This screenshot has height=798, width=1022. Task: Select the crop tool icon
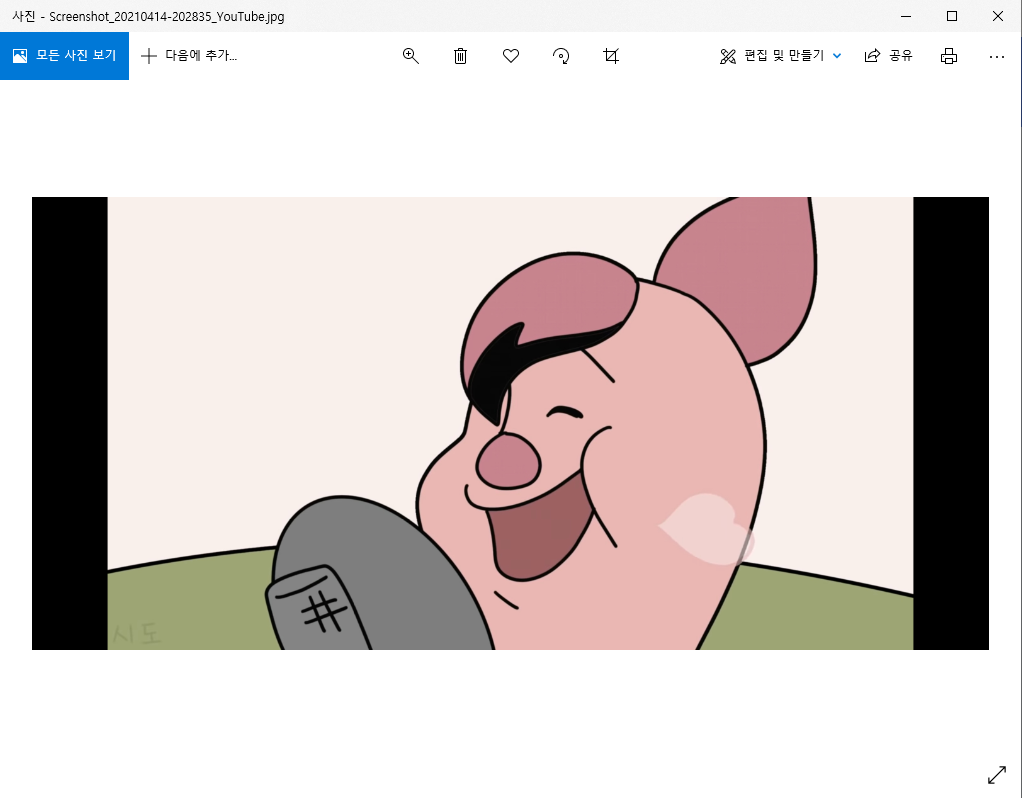[x=611, y=56]
